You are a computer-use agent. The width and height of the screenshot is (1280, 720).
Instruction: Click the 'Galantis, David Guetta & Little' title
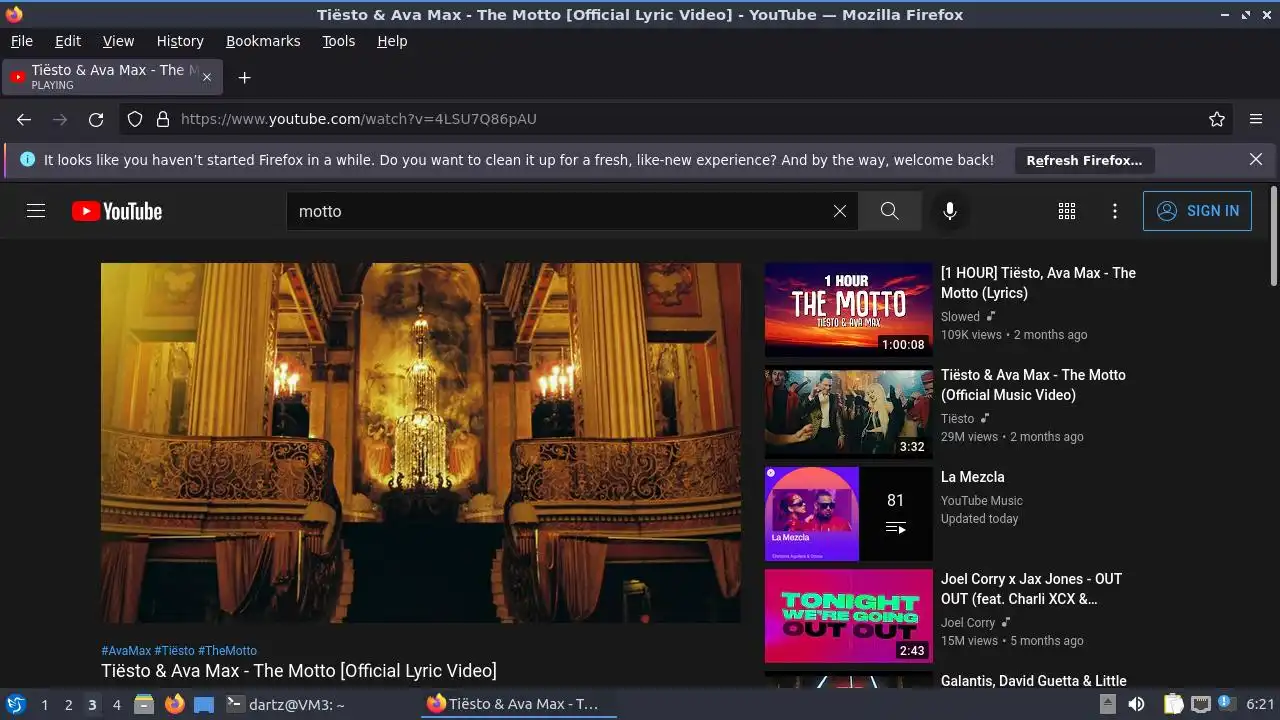tap(1033, 681)
